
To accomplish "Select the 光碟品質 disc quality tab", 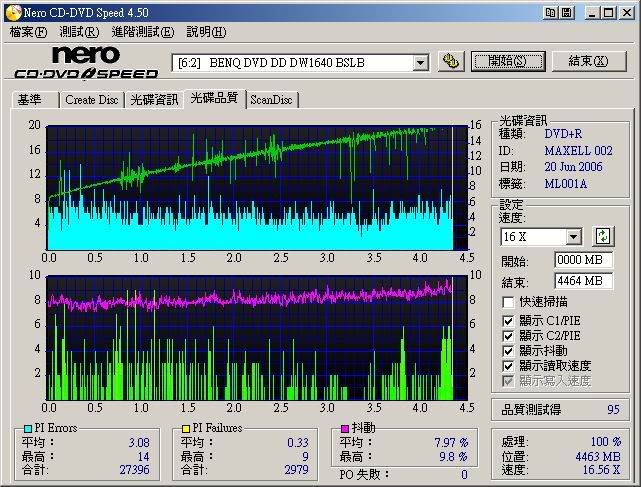I will click(x=214, y=98).
